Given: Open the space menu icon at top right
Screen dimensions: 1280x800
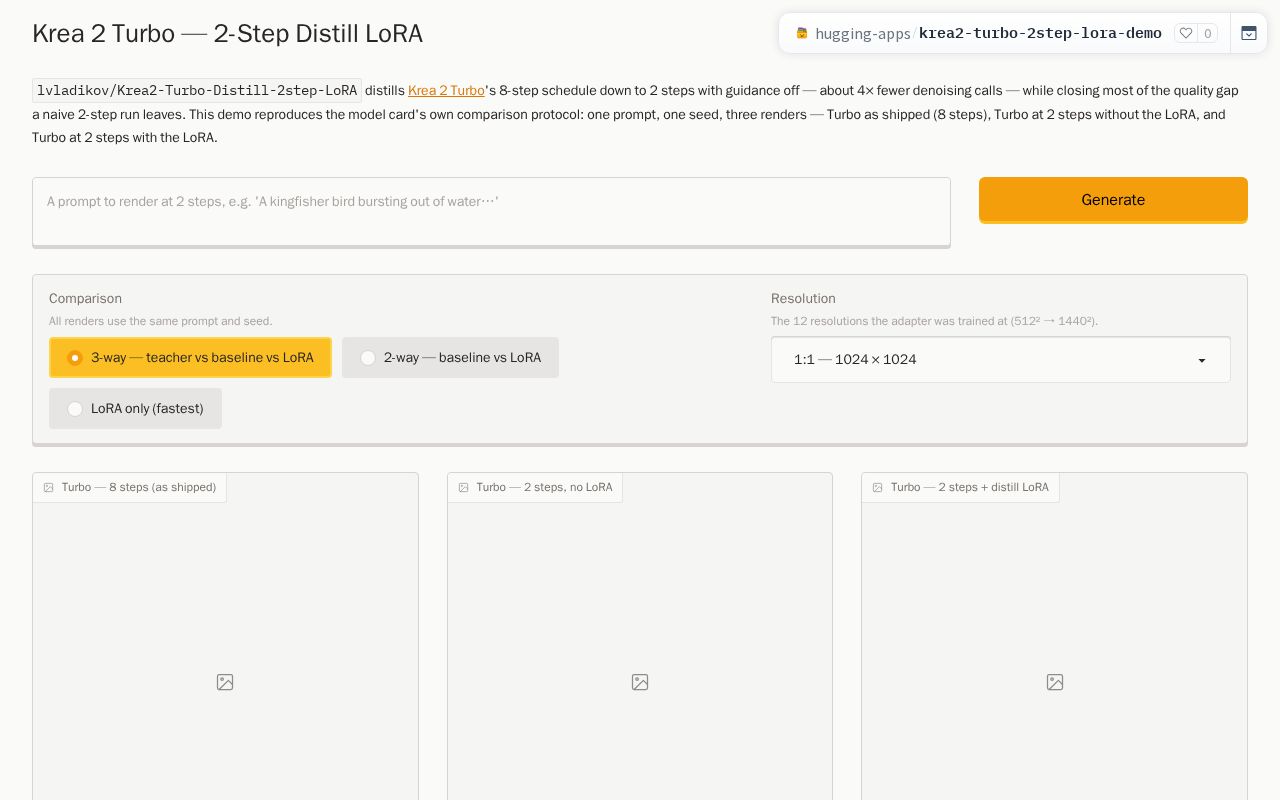Looking at the screenshot, I should [x=1249, y=33].
